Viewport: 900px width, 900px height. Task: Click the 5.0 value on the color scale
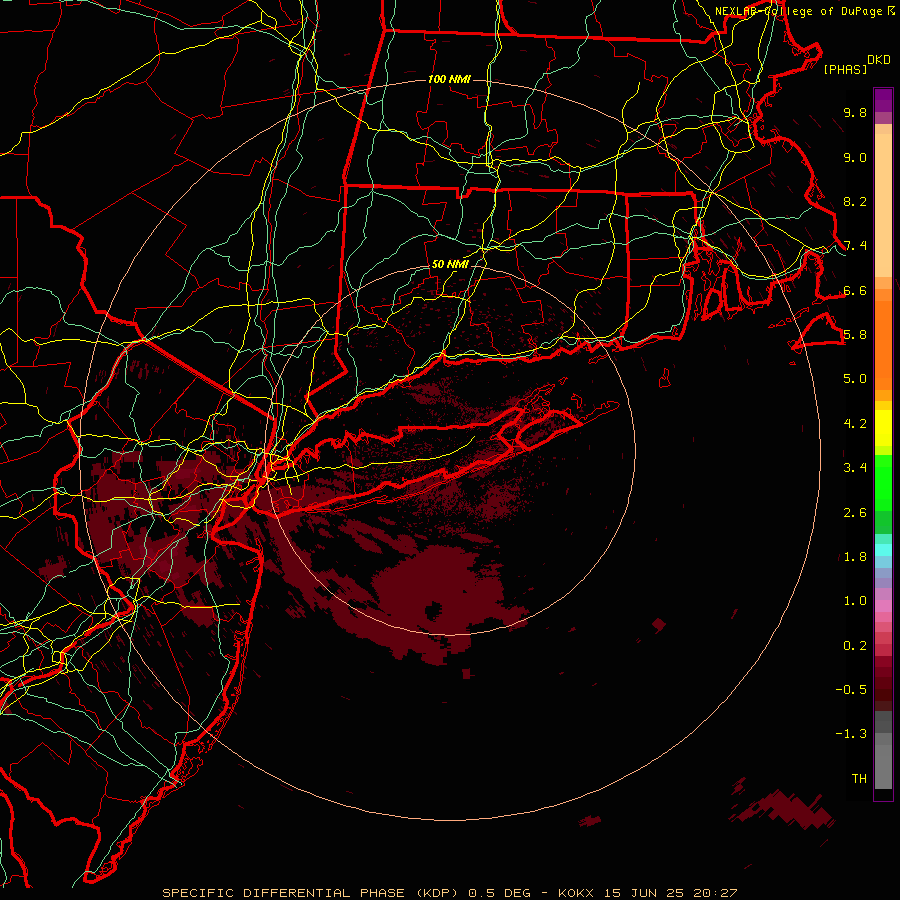pyautogui.click(x=855, y=379)
